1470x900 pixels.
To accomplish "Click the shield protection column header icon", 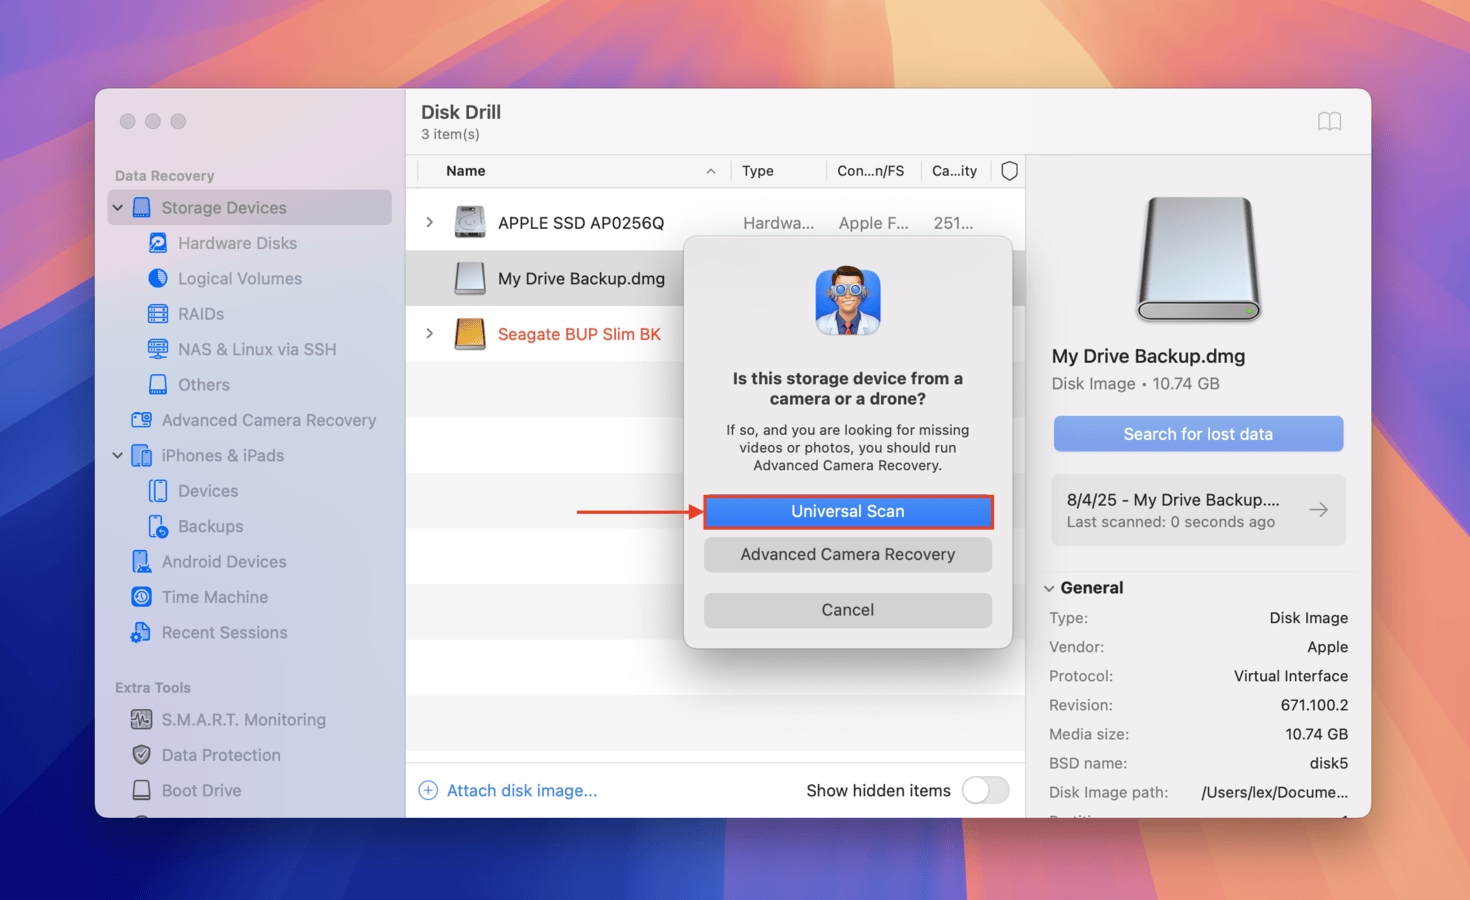I will (1009, 171).
